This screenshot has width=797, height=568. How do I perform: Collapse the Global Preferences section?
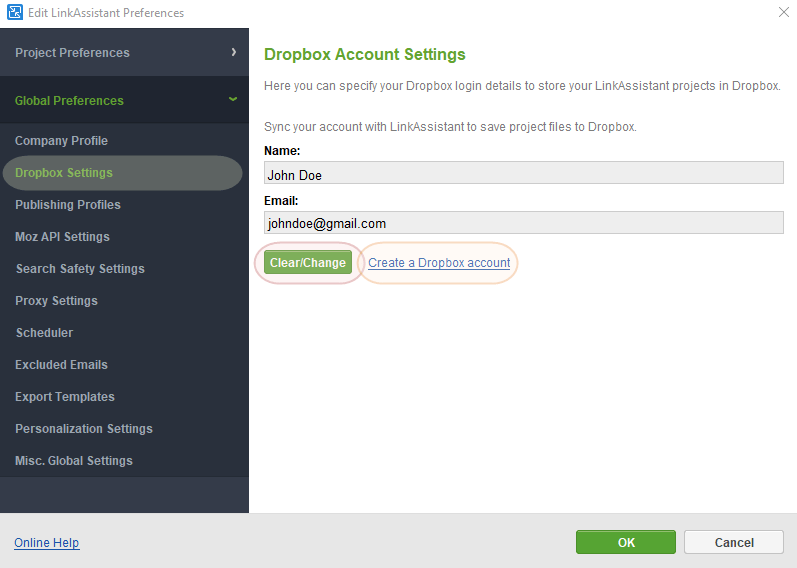click(69, 100)
